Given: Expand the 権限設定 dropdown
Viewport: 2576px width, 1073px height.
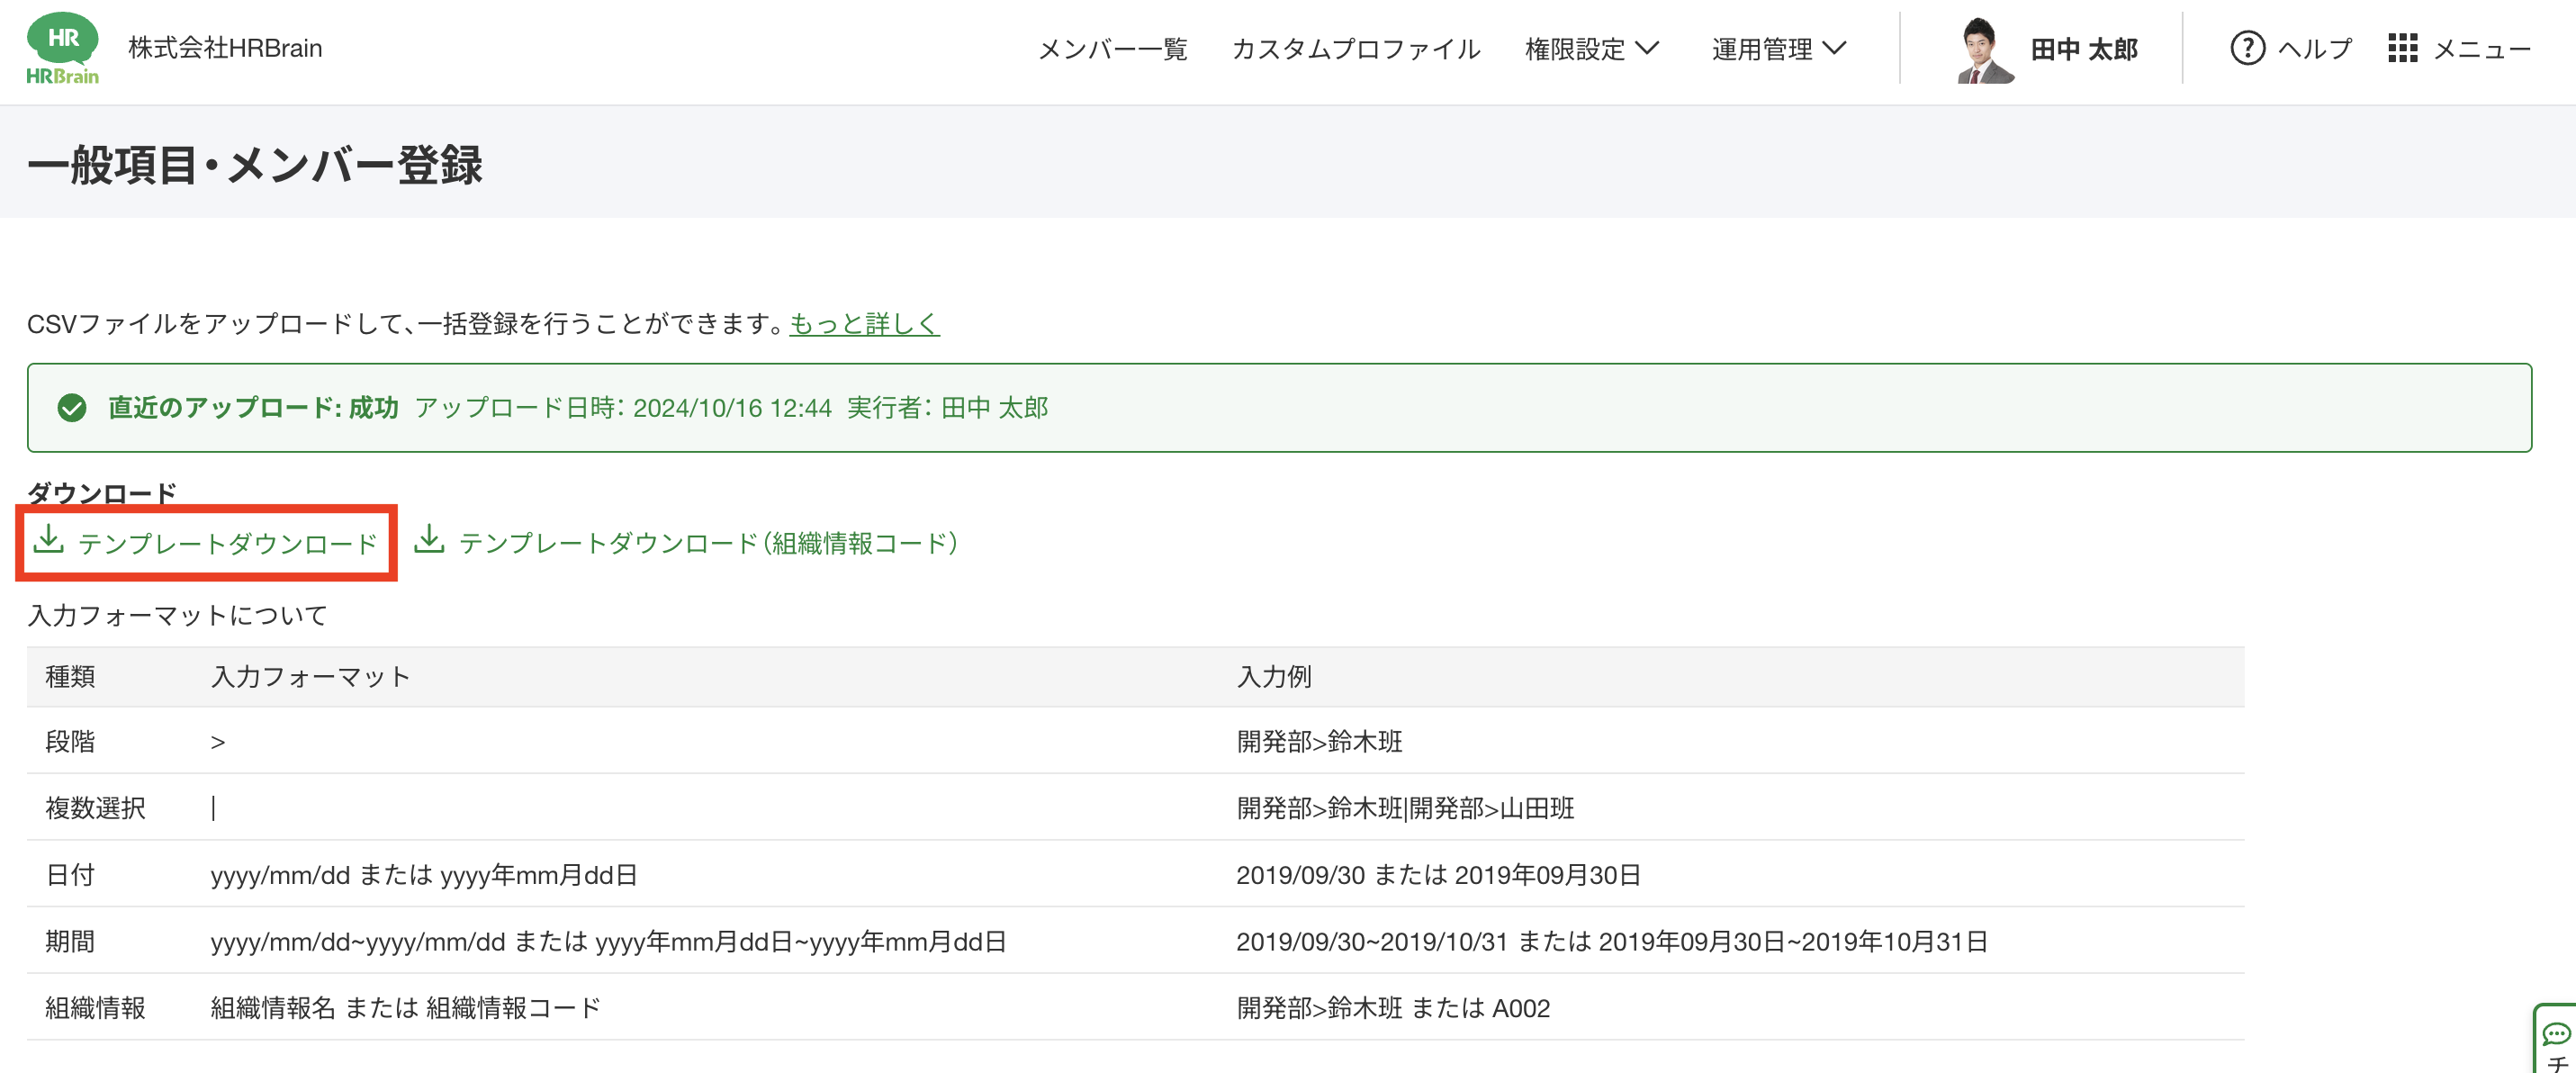Looking at the screenshot, I should [1592, 49].
